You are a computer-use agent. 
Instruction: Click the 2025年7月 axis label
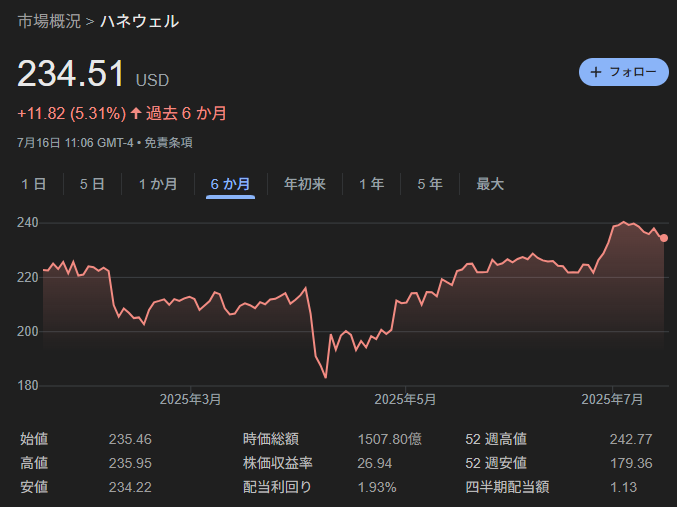tap(612, 399)
